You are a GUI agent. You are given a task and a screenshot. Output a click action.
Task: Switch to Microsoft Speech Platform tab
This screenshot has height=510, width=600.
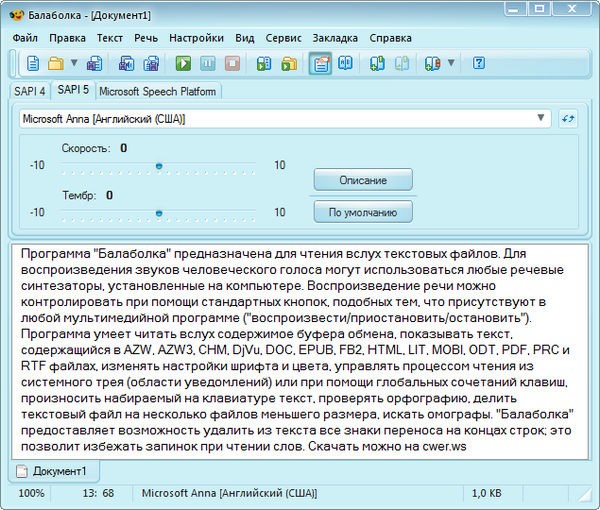tap(158, 91)
